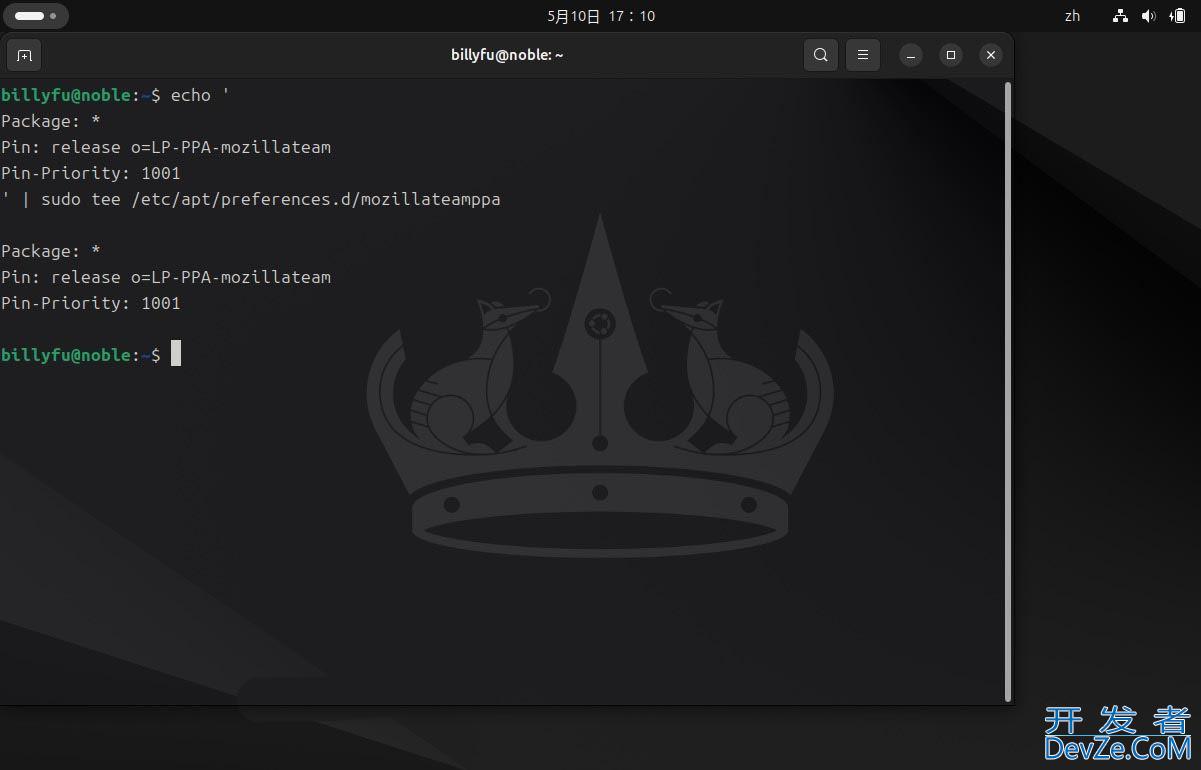Click the first prompt with 'echo' command
The width and height of the screenshot is (1201, 770).
click(x=116, y=95)
